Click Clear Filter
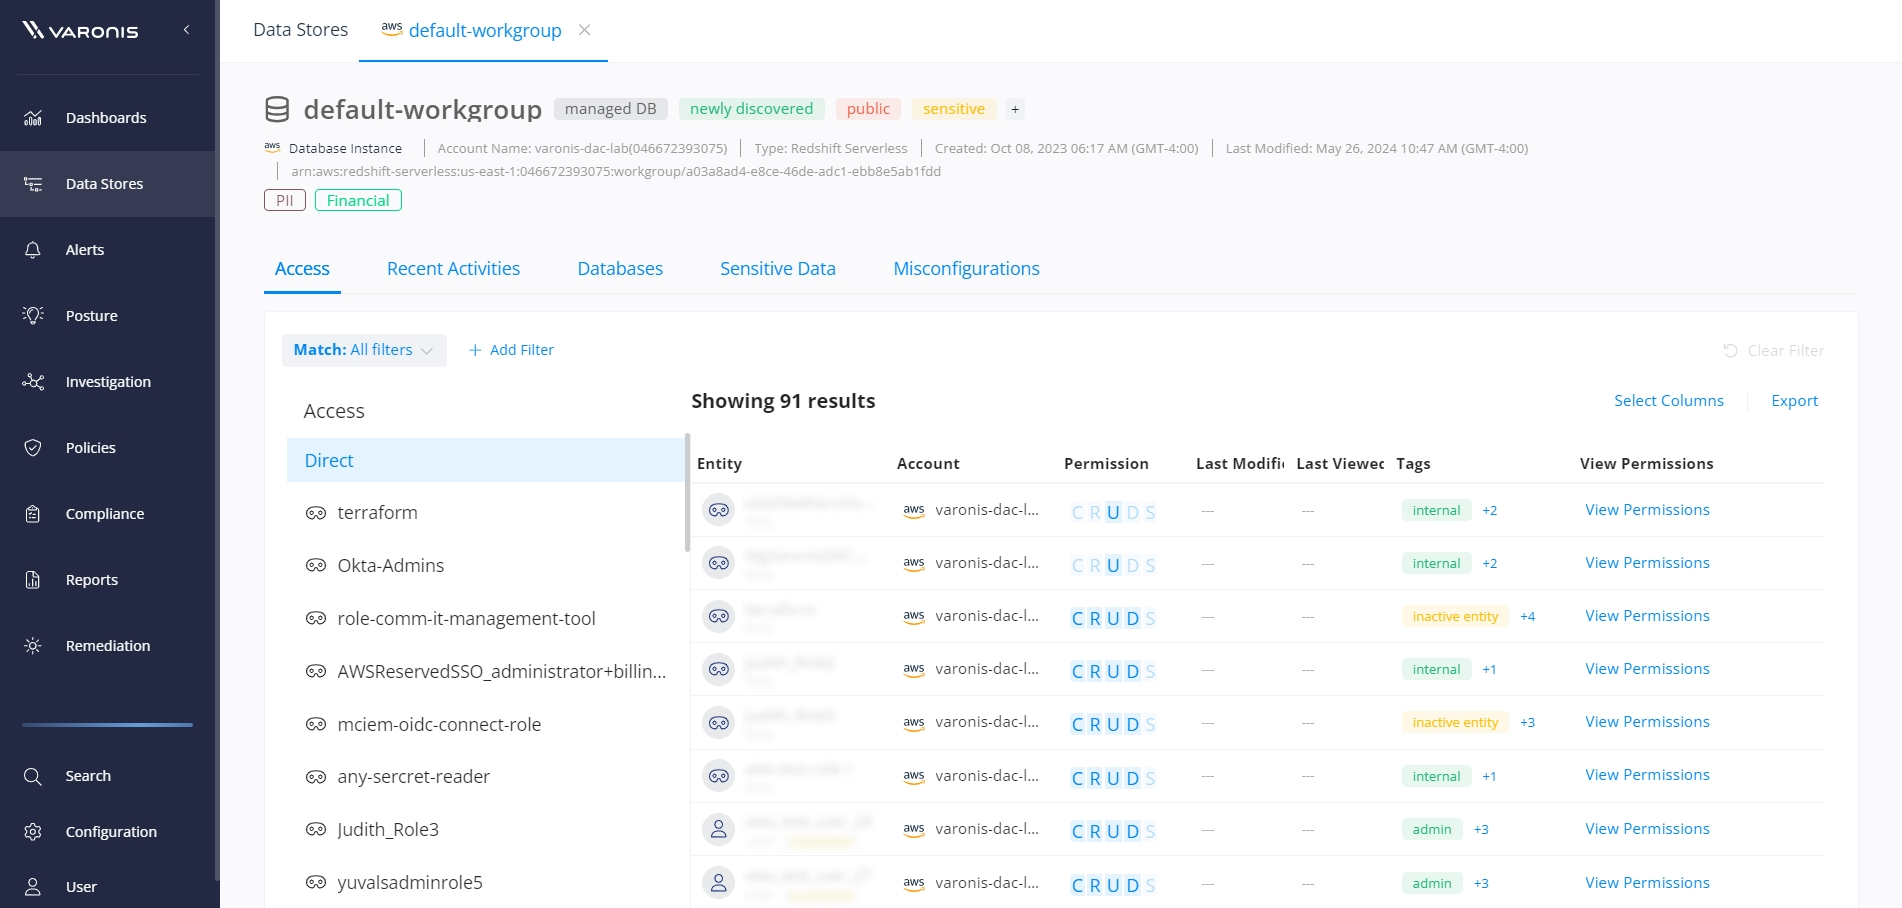The width and height of the screenshot is (1902, 908). coord(1773,351)
